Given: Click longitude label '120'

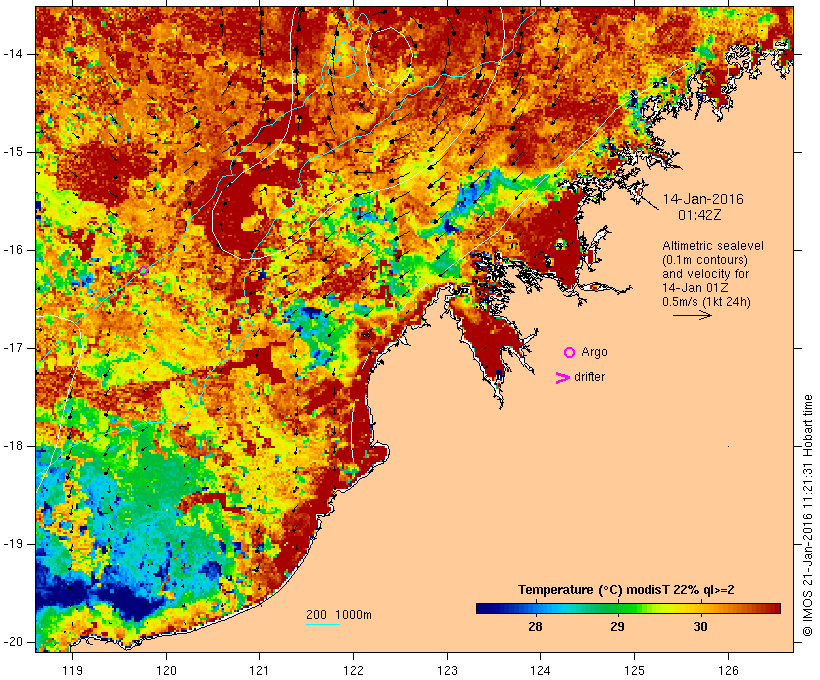Looking at the screenshot, I should pyautogui.click(x=166, y=670).
